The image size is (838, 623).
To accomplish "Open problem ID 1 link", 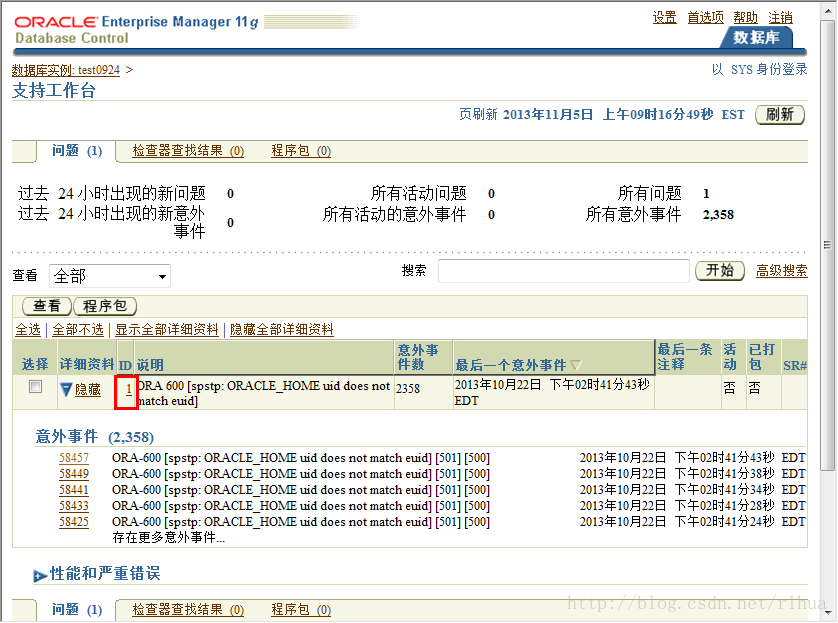I will coord(129,390).
